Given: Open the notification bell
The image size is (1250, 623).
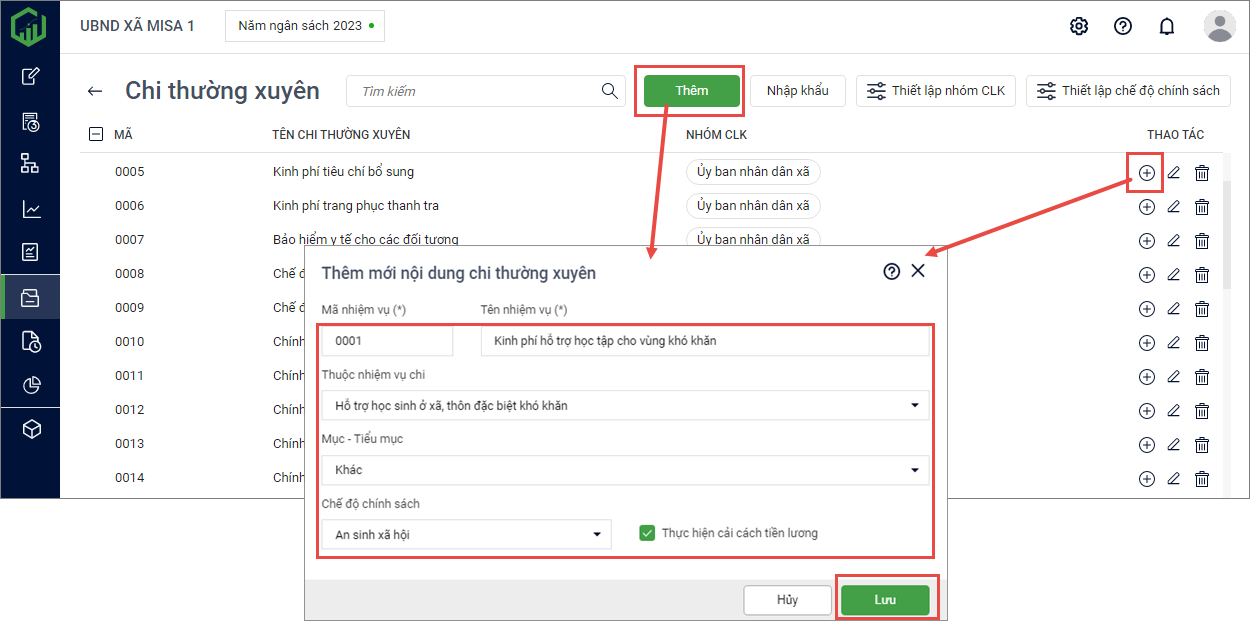Looking at the screenshot, I should click(x=1166, y=26).
